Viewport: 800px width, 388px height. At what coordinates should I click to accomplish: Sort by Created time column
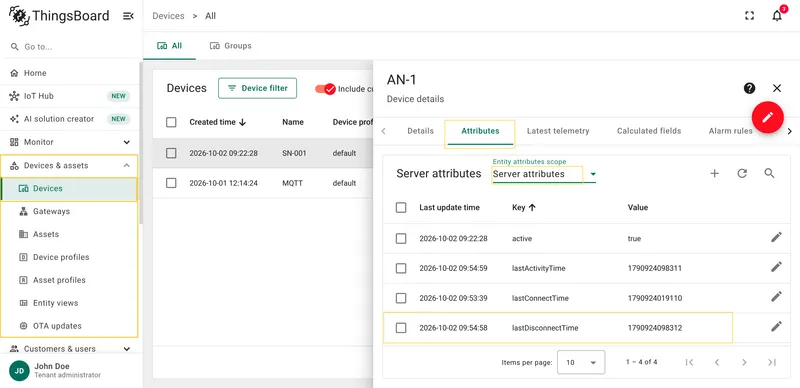click(218, 122)
